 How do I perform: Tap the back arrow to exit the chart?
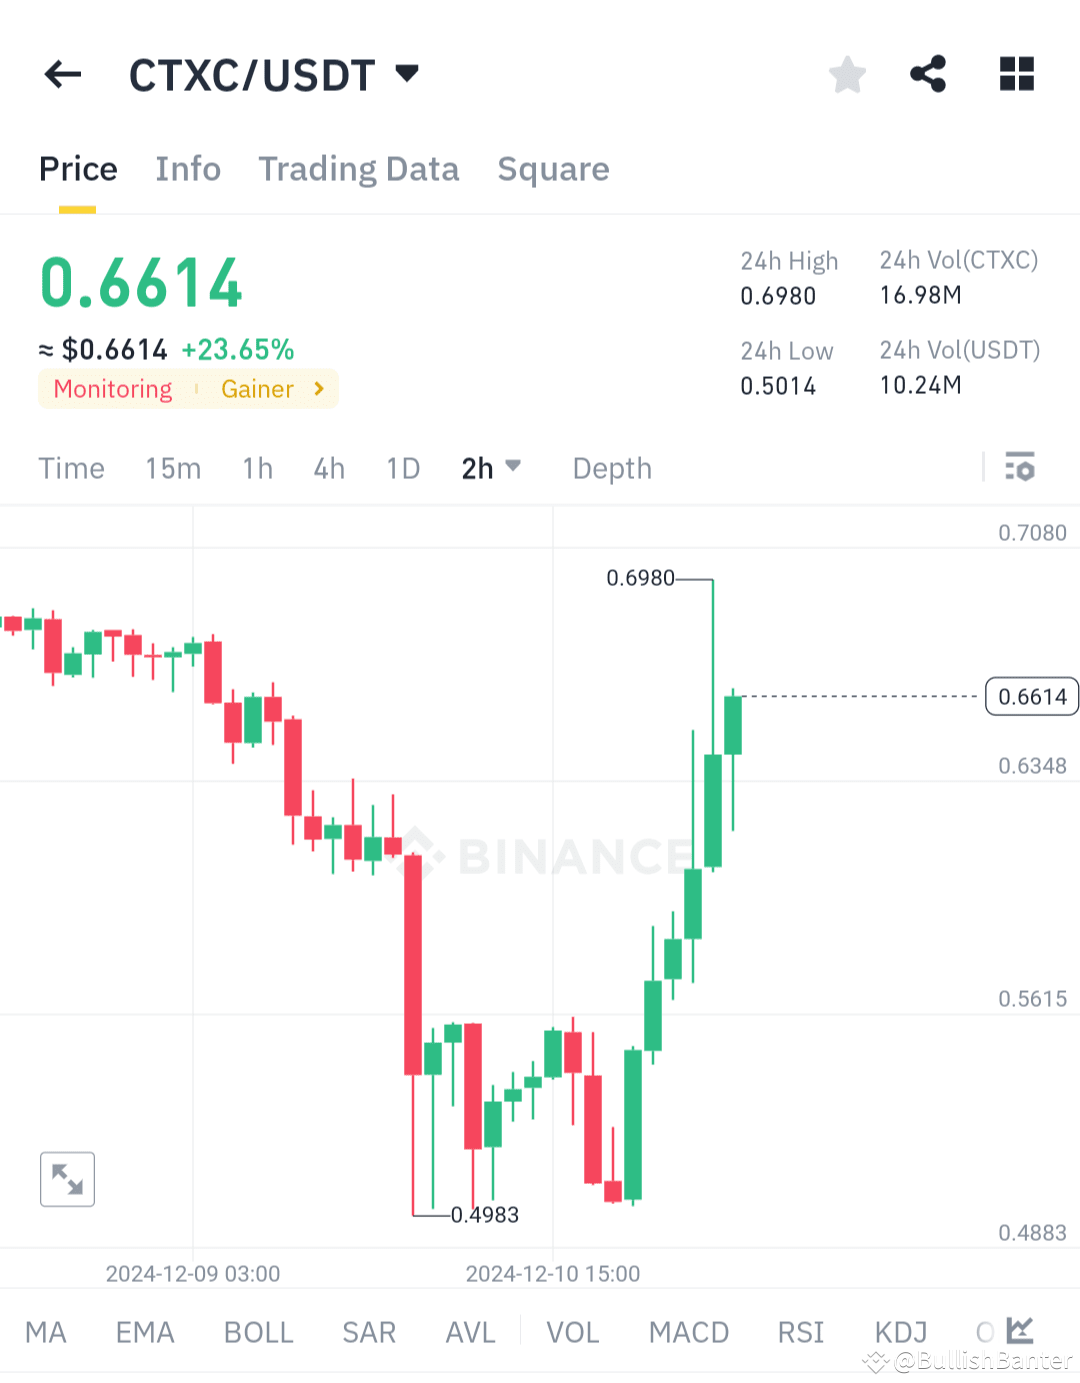62,74
